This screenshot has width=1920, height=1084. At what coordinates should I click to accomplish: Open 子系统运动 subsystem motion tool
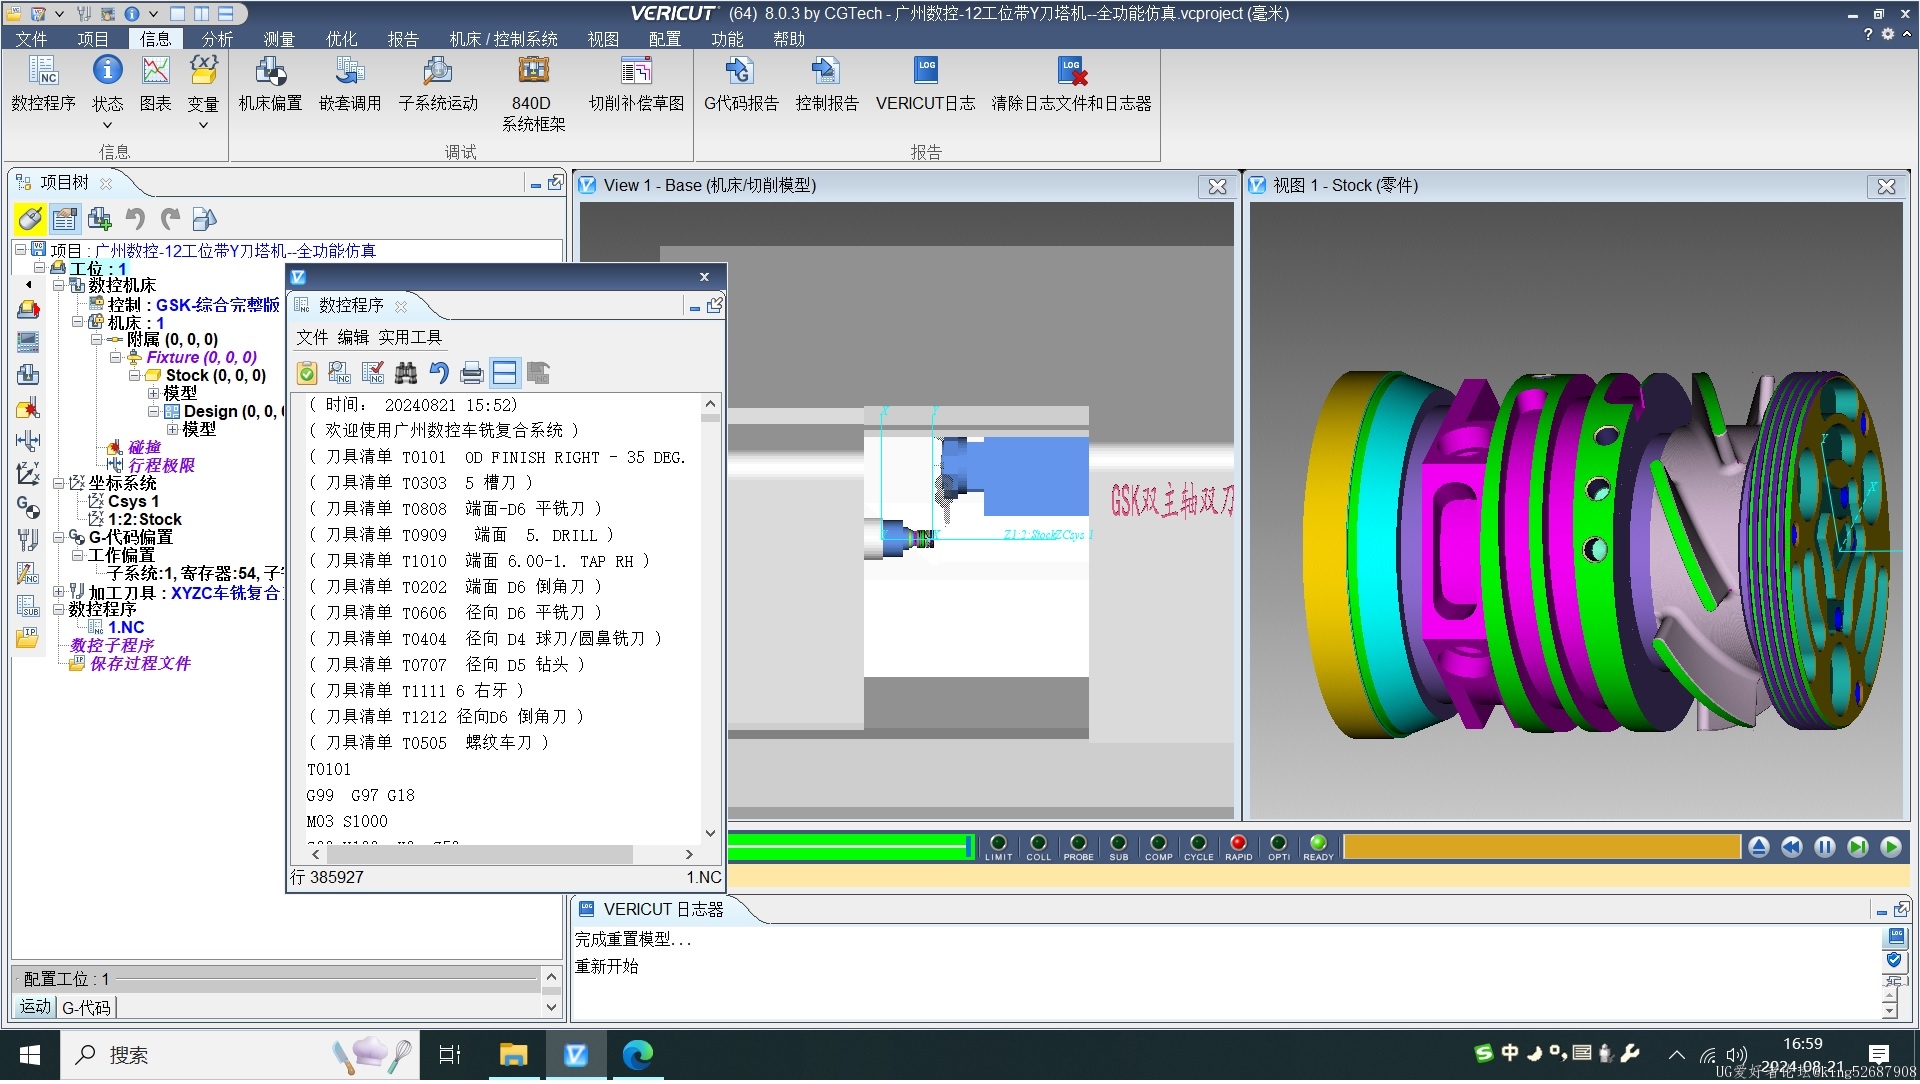(438, 84)
